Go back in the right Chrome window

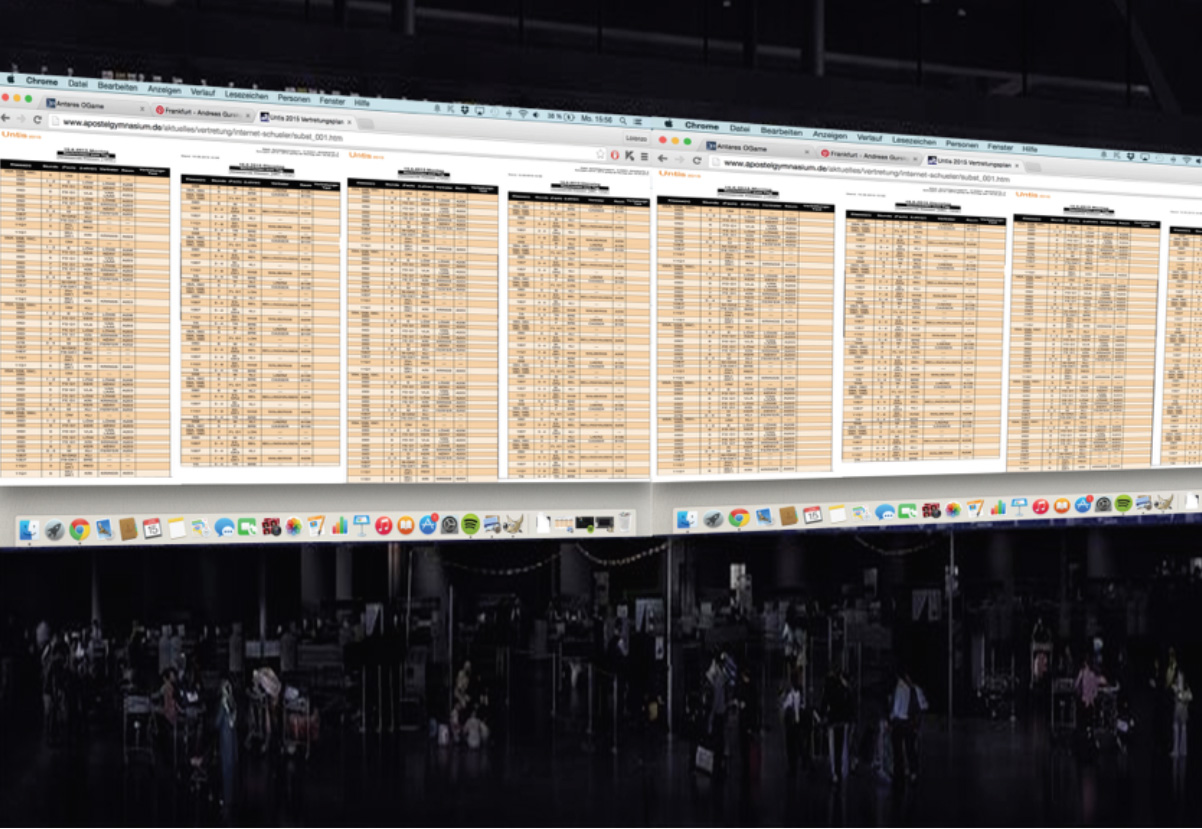click(x=663, y=159)
